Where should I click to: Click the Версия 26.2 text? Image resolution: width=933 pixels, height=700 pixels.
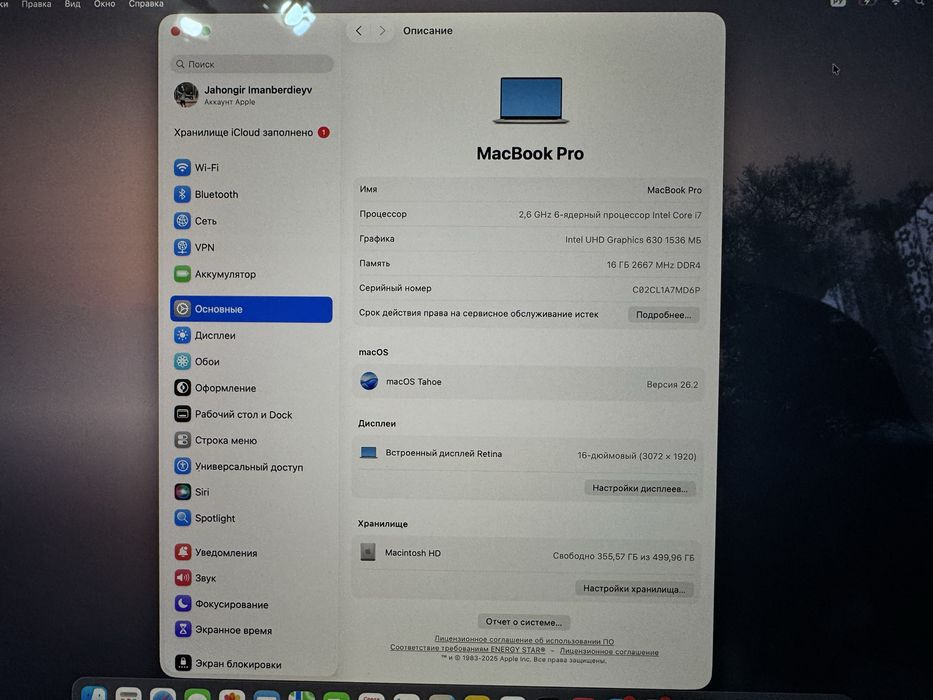click(672, 385)
